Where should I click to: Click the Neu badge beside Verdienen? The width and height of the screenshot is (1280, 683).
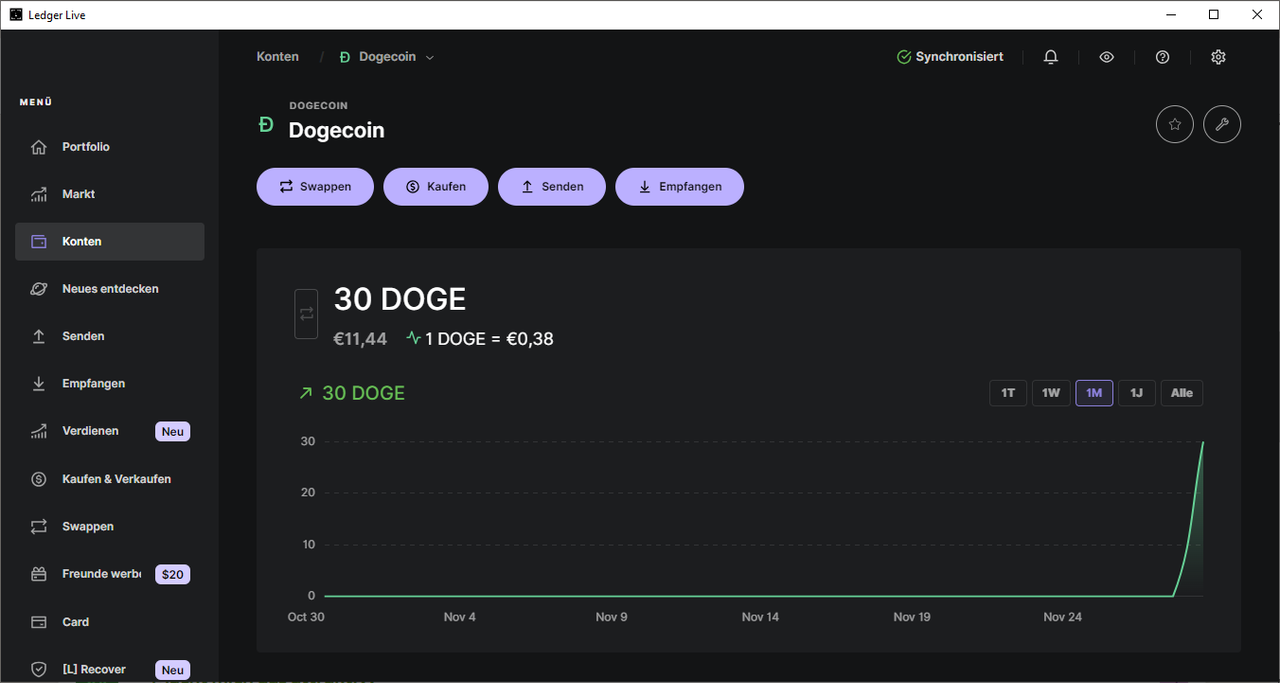[x=173, y=432]
